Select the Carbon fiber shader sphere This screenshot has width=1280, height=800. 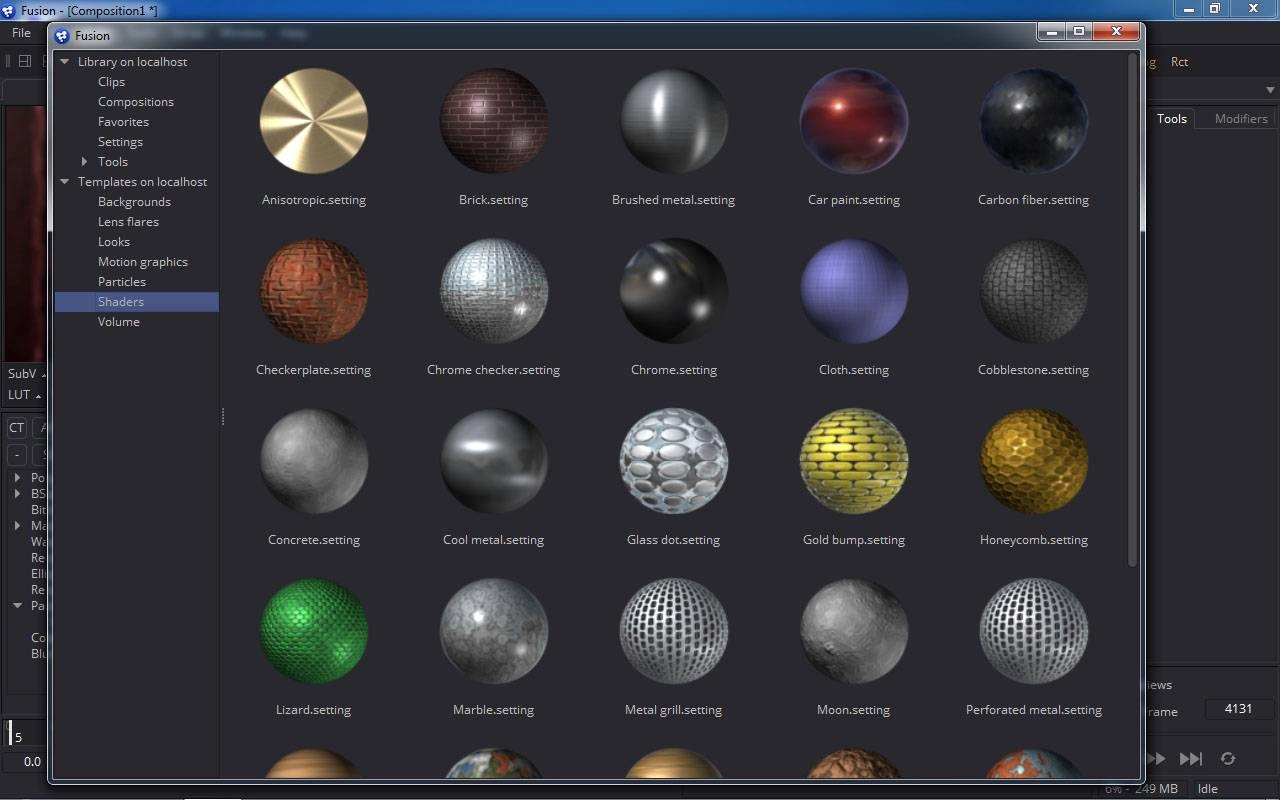1034,121
